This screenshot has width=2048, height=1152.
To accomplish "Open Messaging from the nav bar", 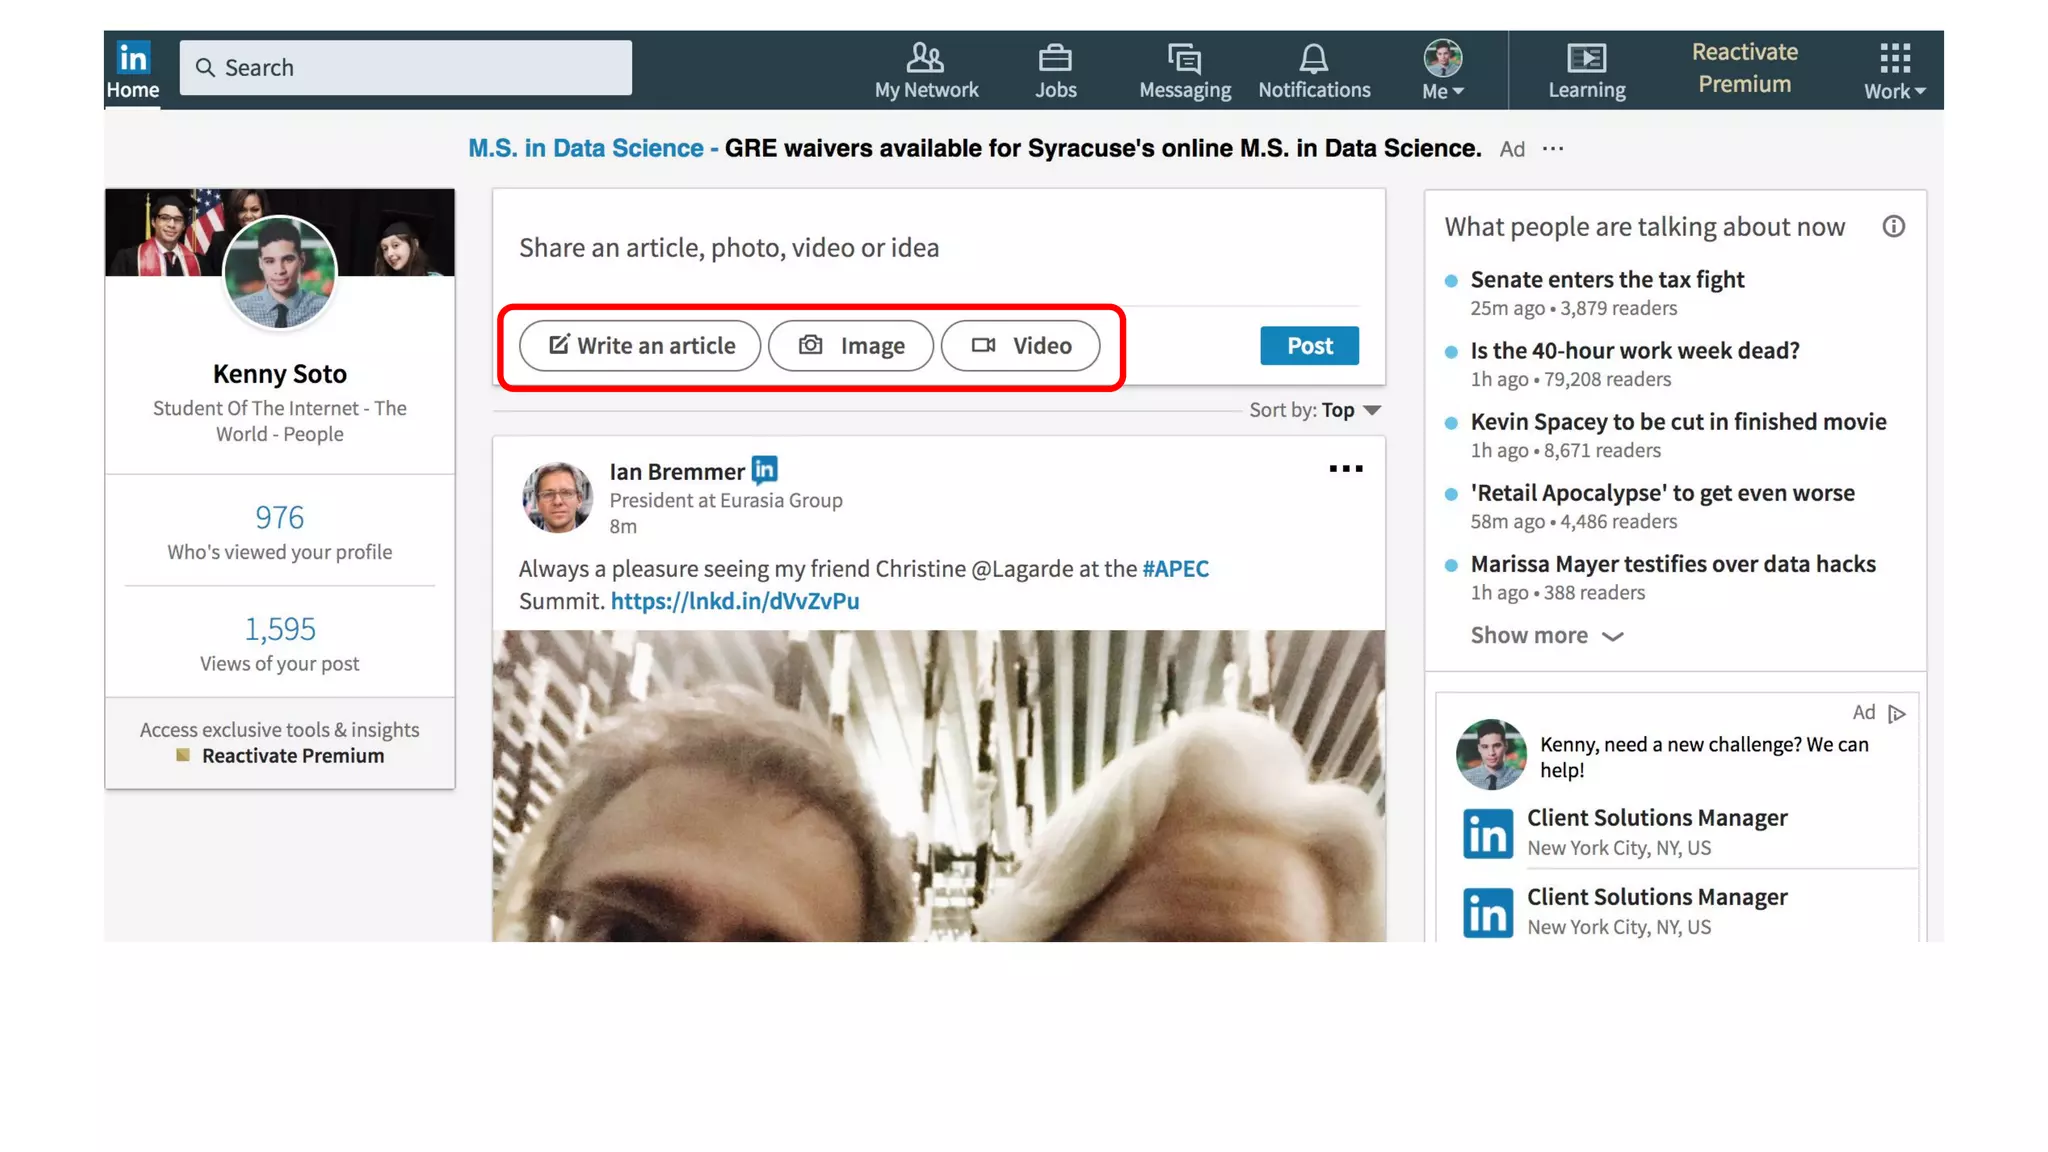I will point(1185,70).
